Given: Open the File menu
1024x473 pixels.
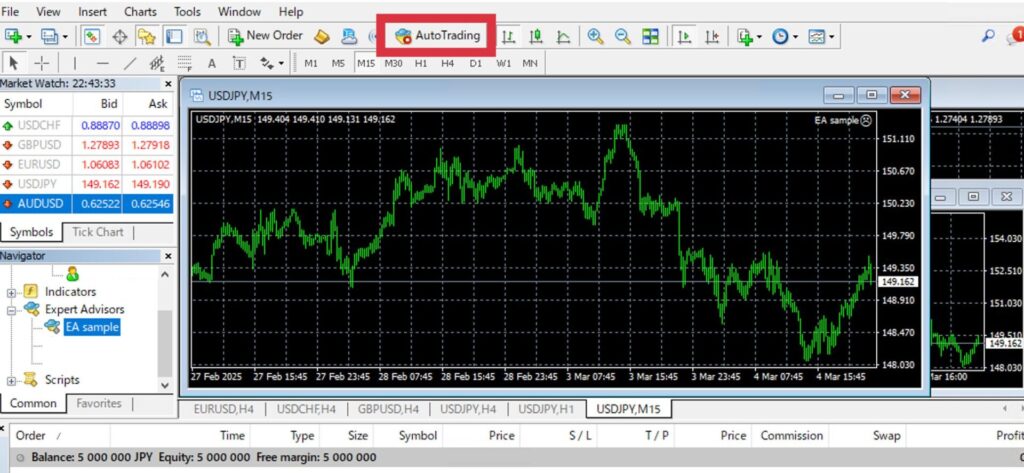Looking at the screenshot, I should point(10,12).
